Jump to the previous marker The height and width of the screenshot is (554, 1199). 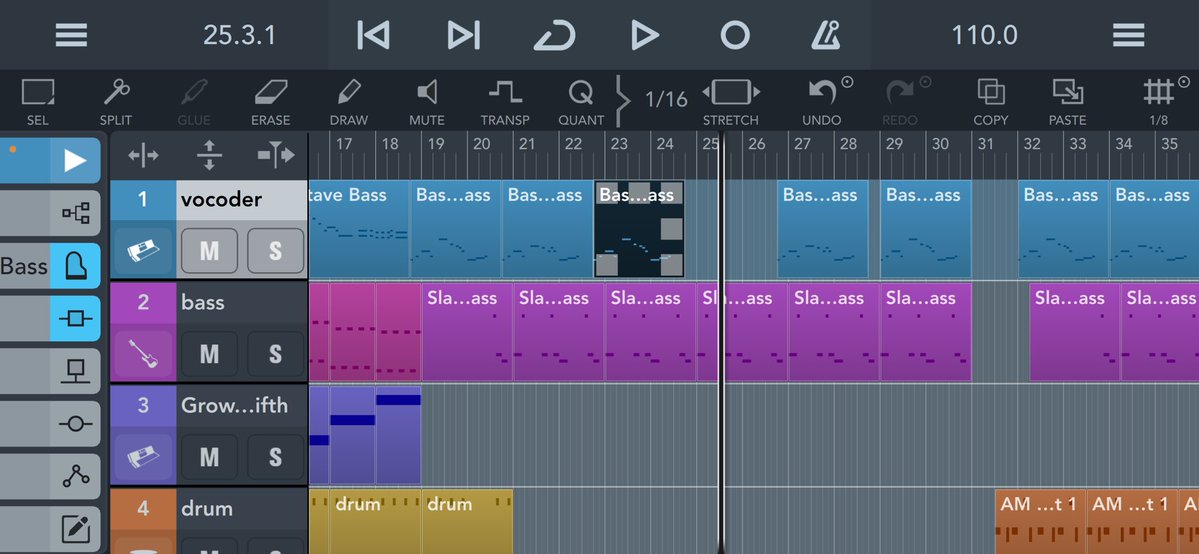(x=373, y=35)
